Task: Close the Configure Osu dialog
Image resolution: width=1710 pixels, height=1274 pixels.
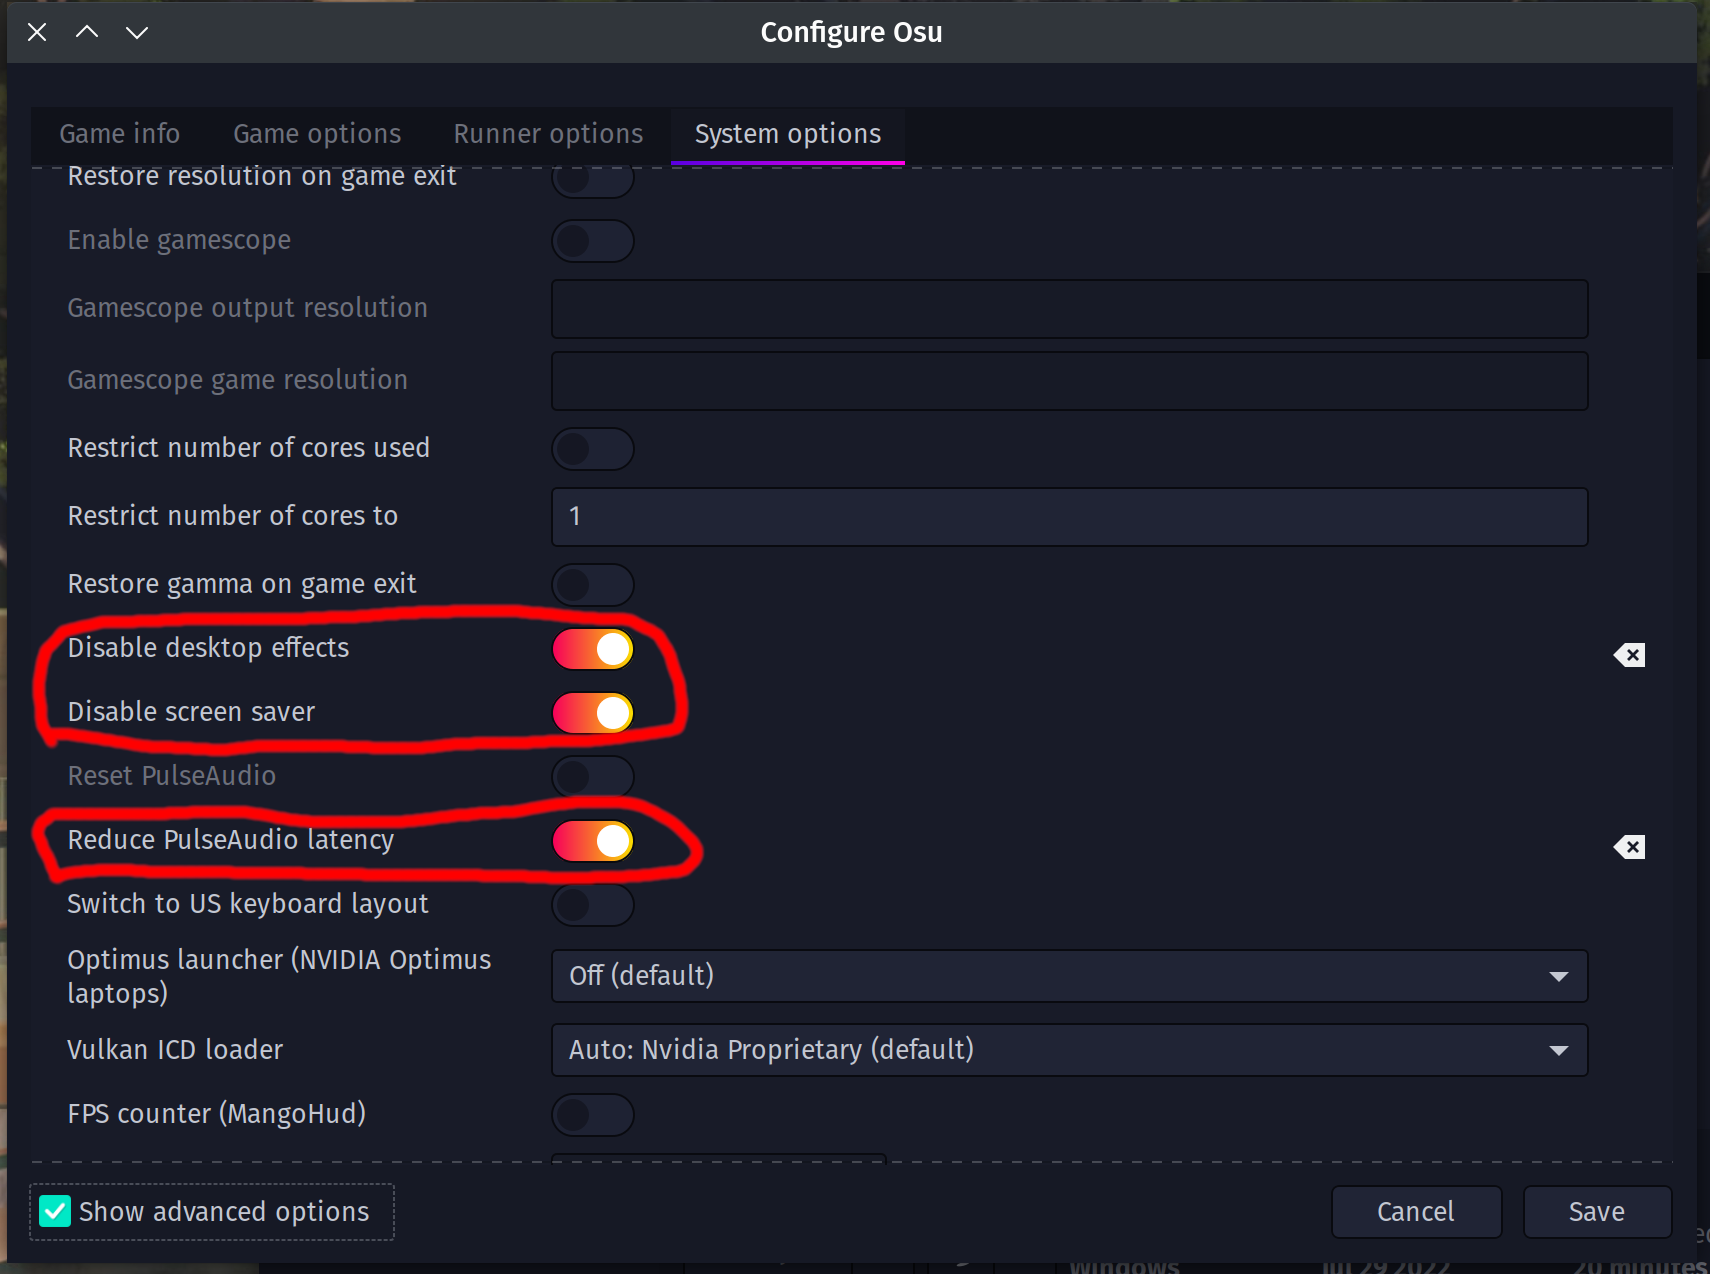Action: click(x=37, y=32)
